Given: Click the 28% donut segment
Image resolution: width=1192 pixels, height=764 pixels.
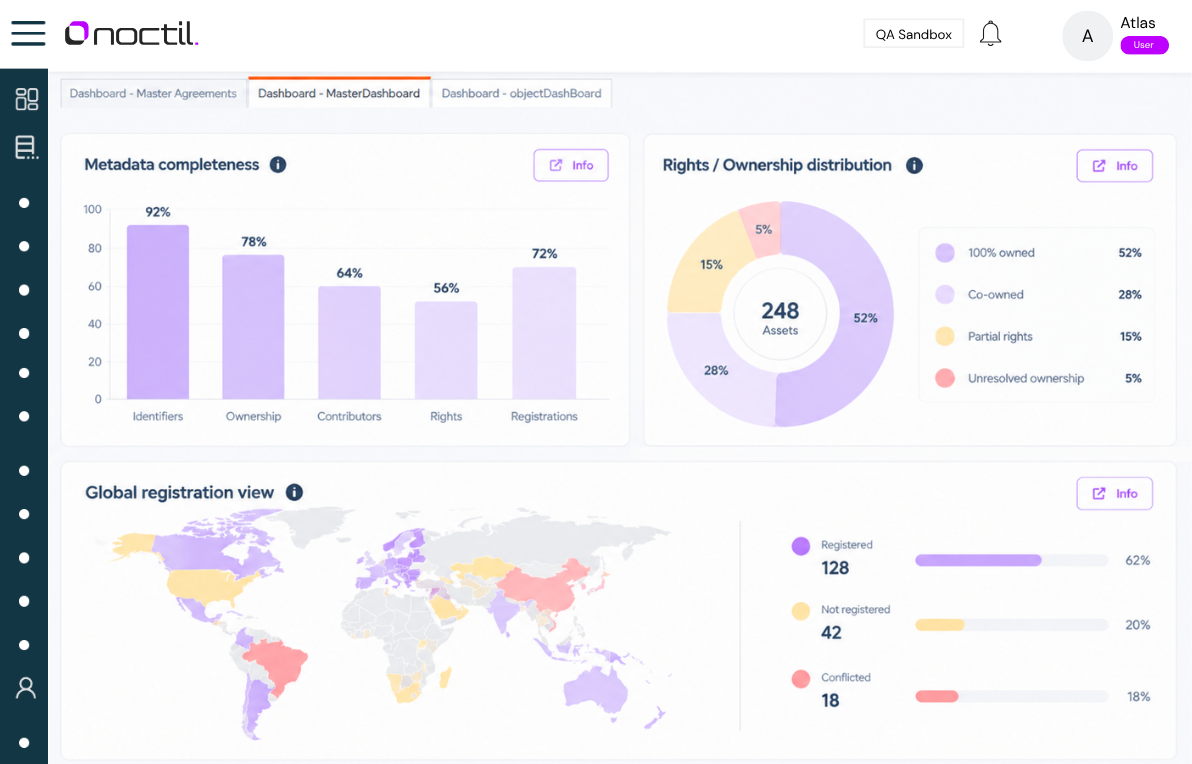Looking at the screenshot, I should (x=716, y=370).
